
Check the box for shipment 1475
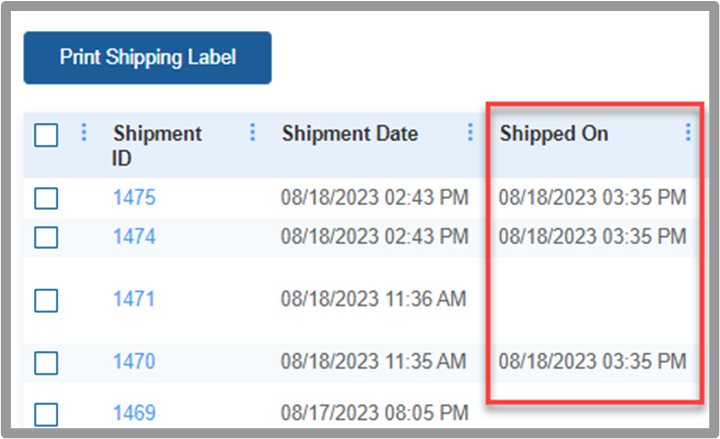(46, 198)
